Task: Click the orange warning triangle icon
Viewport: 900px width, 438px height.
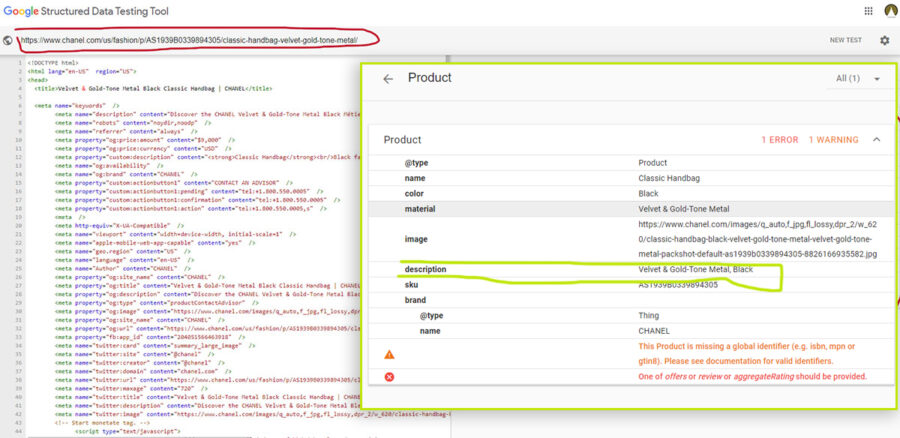Action: [389, 354]
